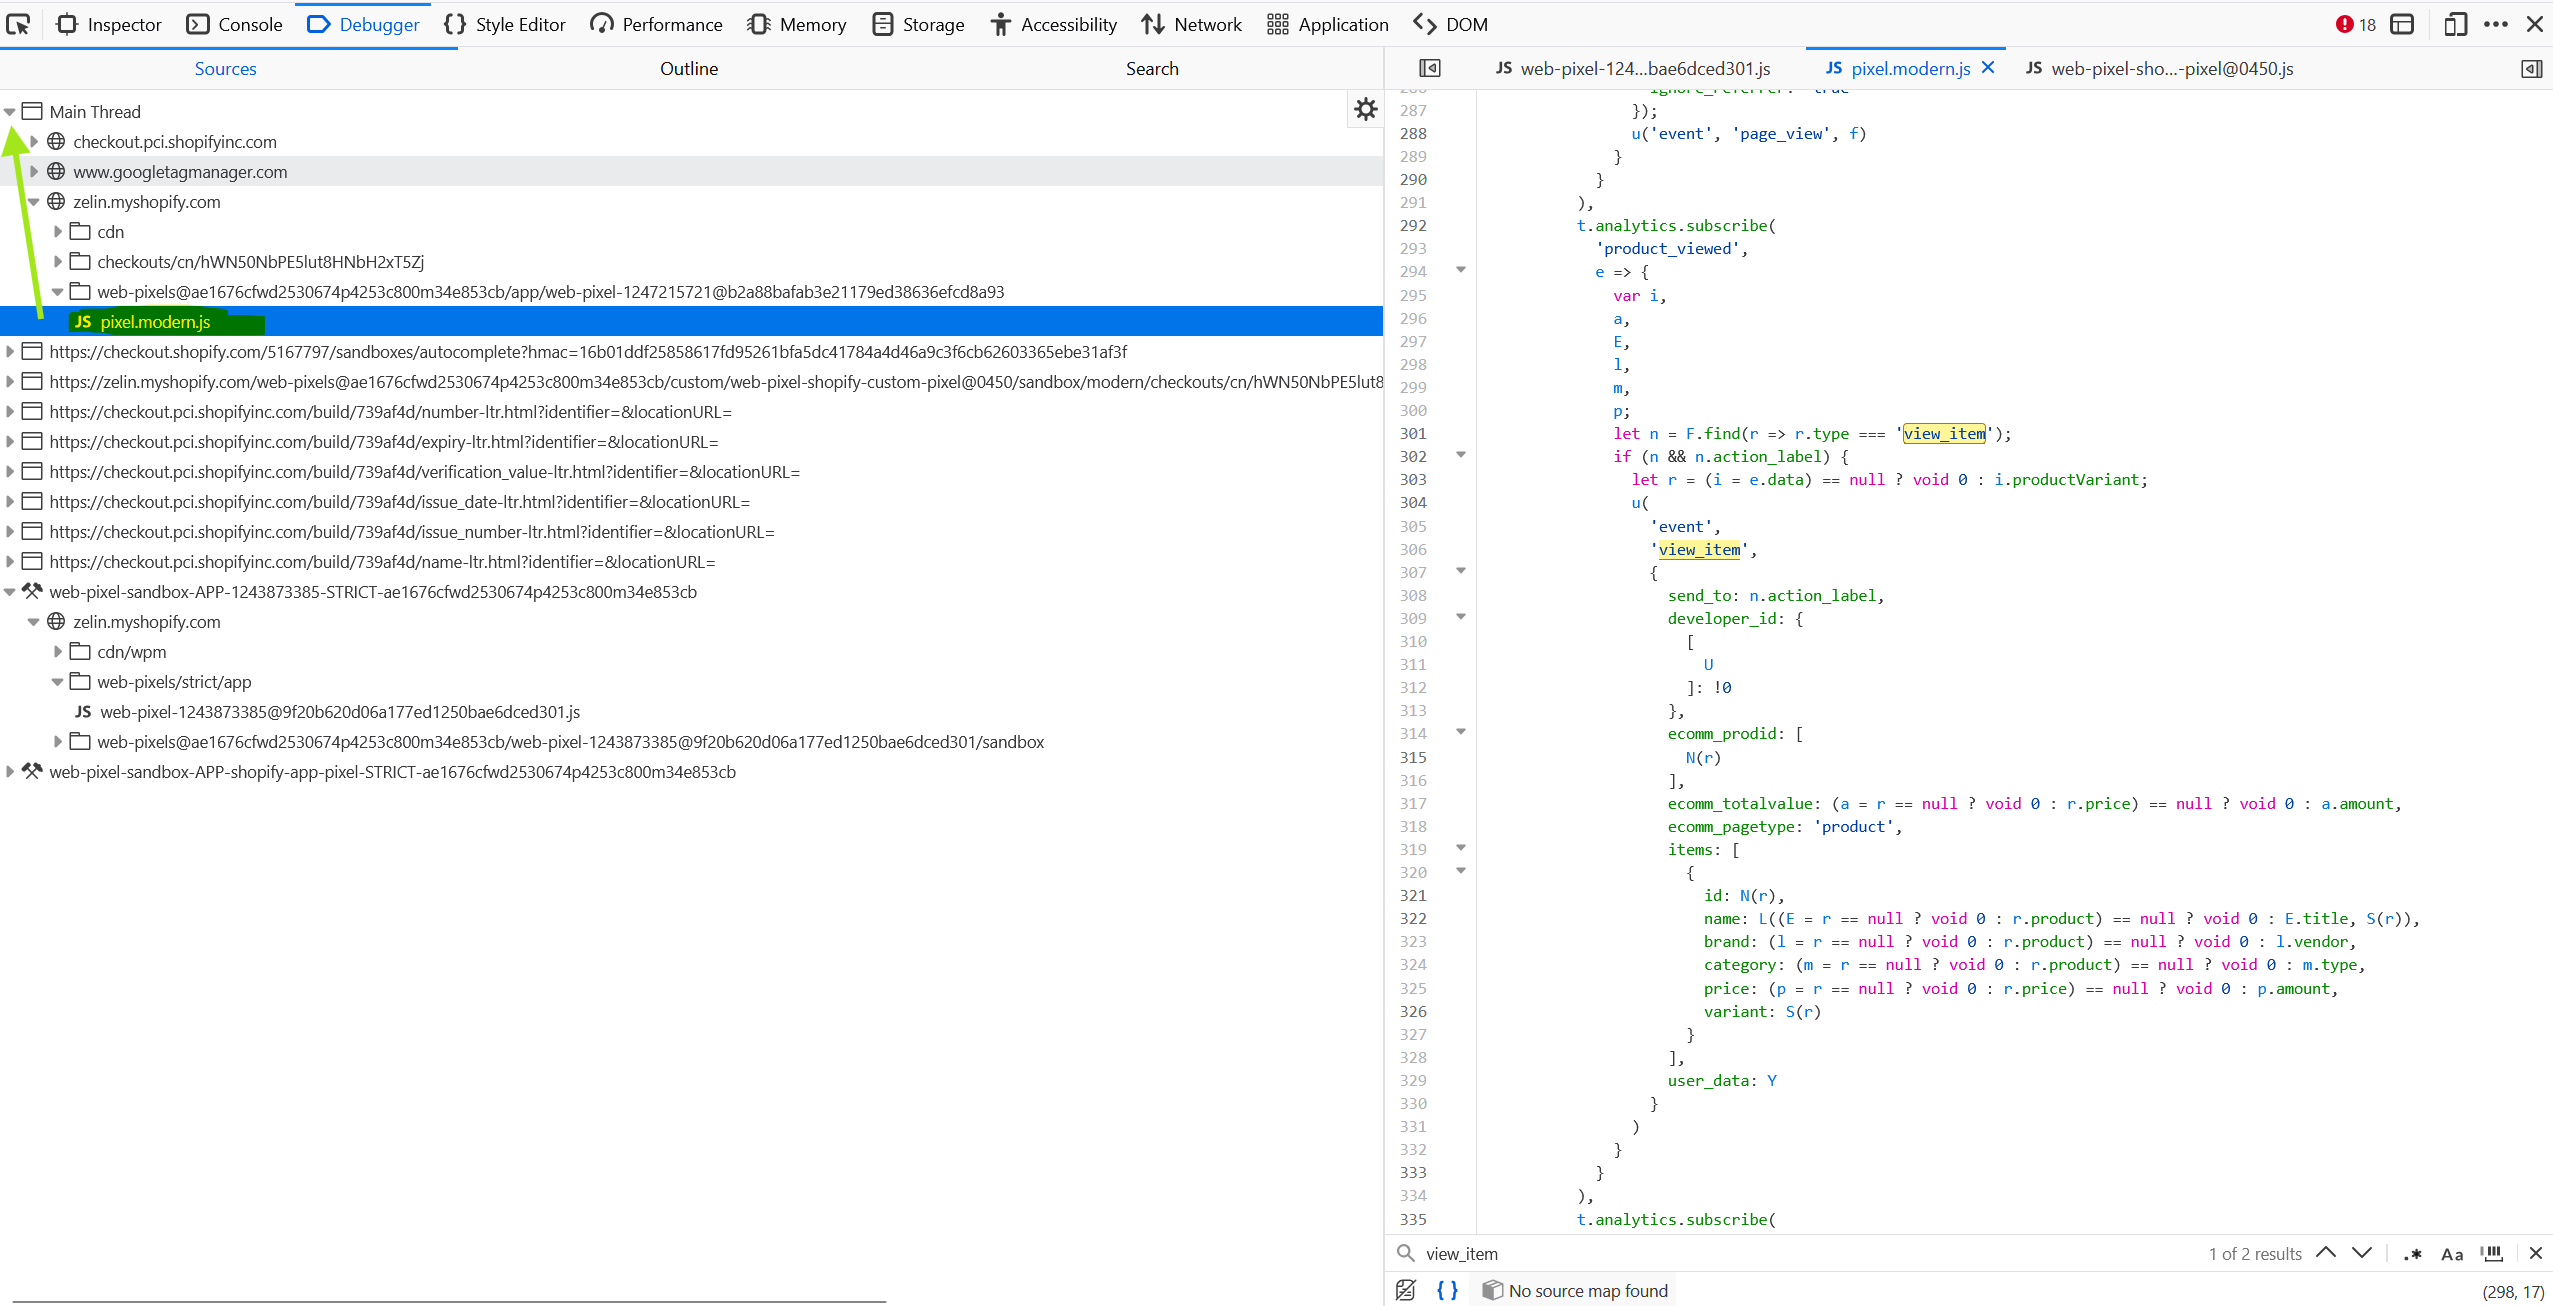Pretty print source with braces icon
Image resolution: width=2553 pixels, height=1306 pixels.
[1447, 1290]
